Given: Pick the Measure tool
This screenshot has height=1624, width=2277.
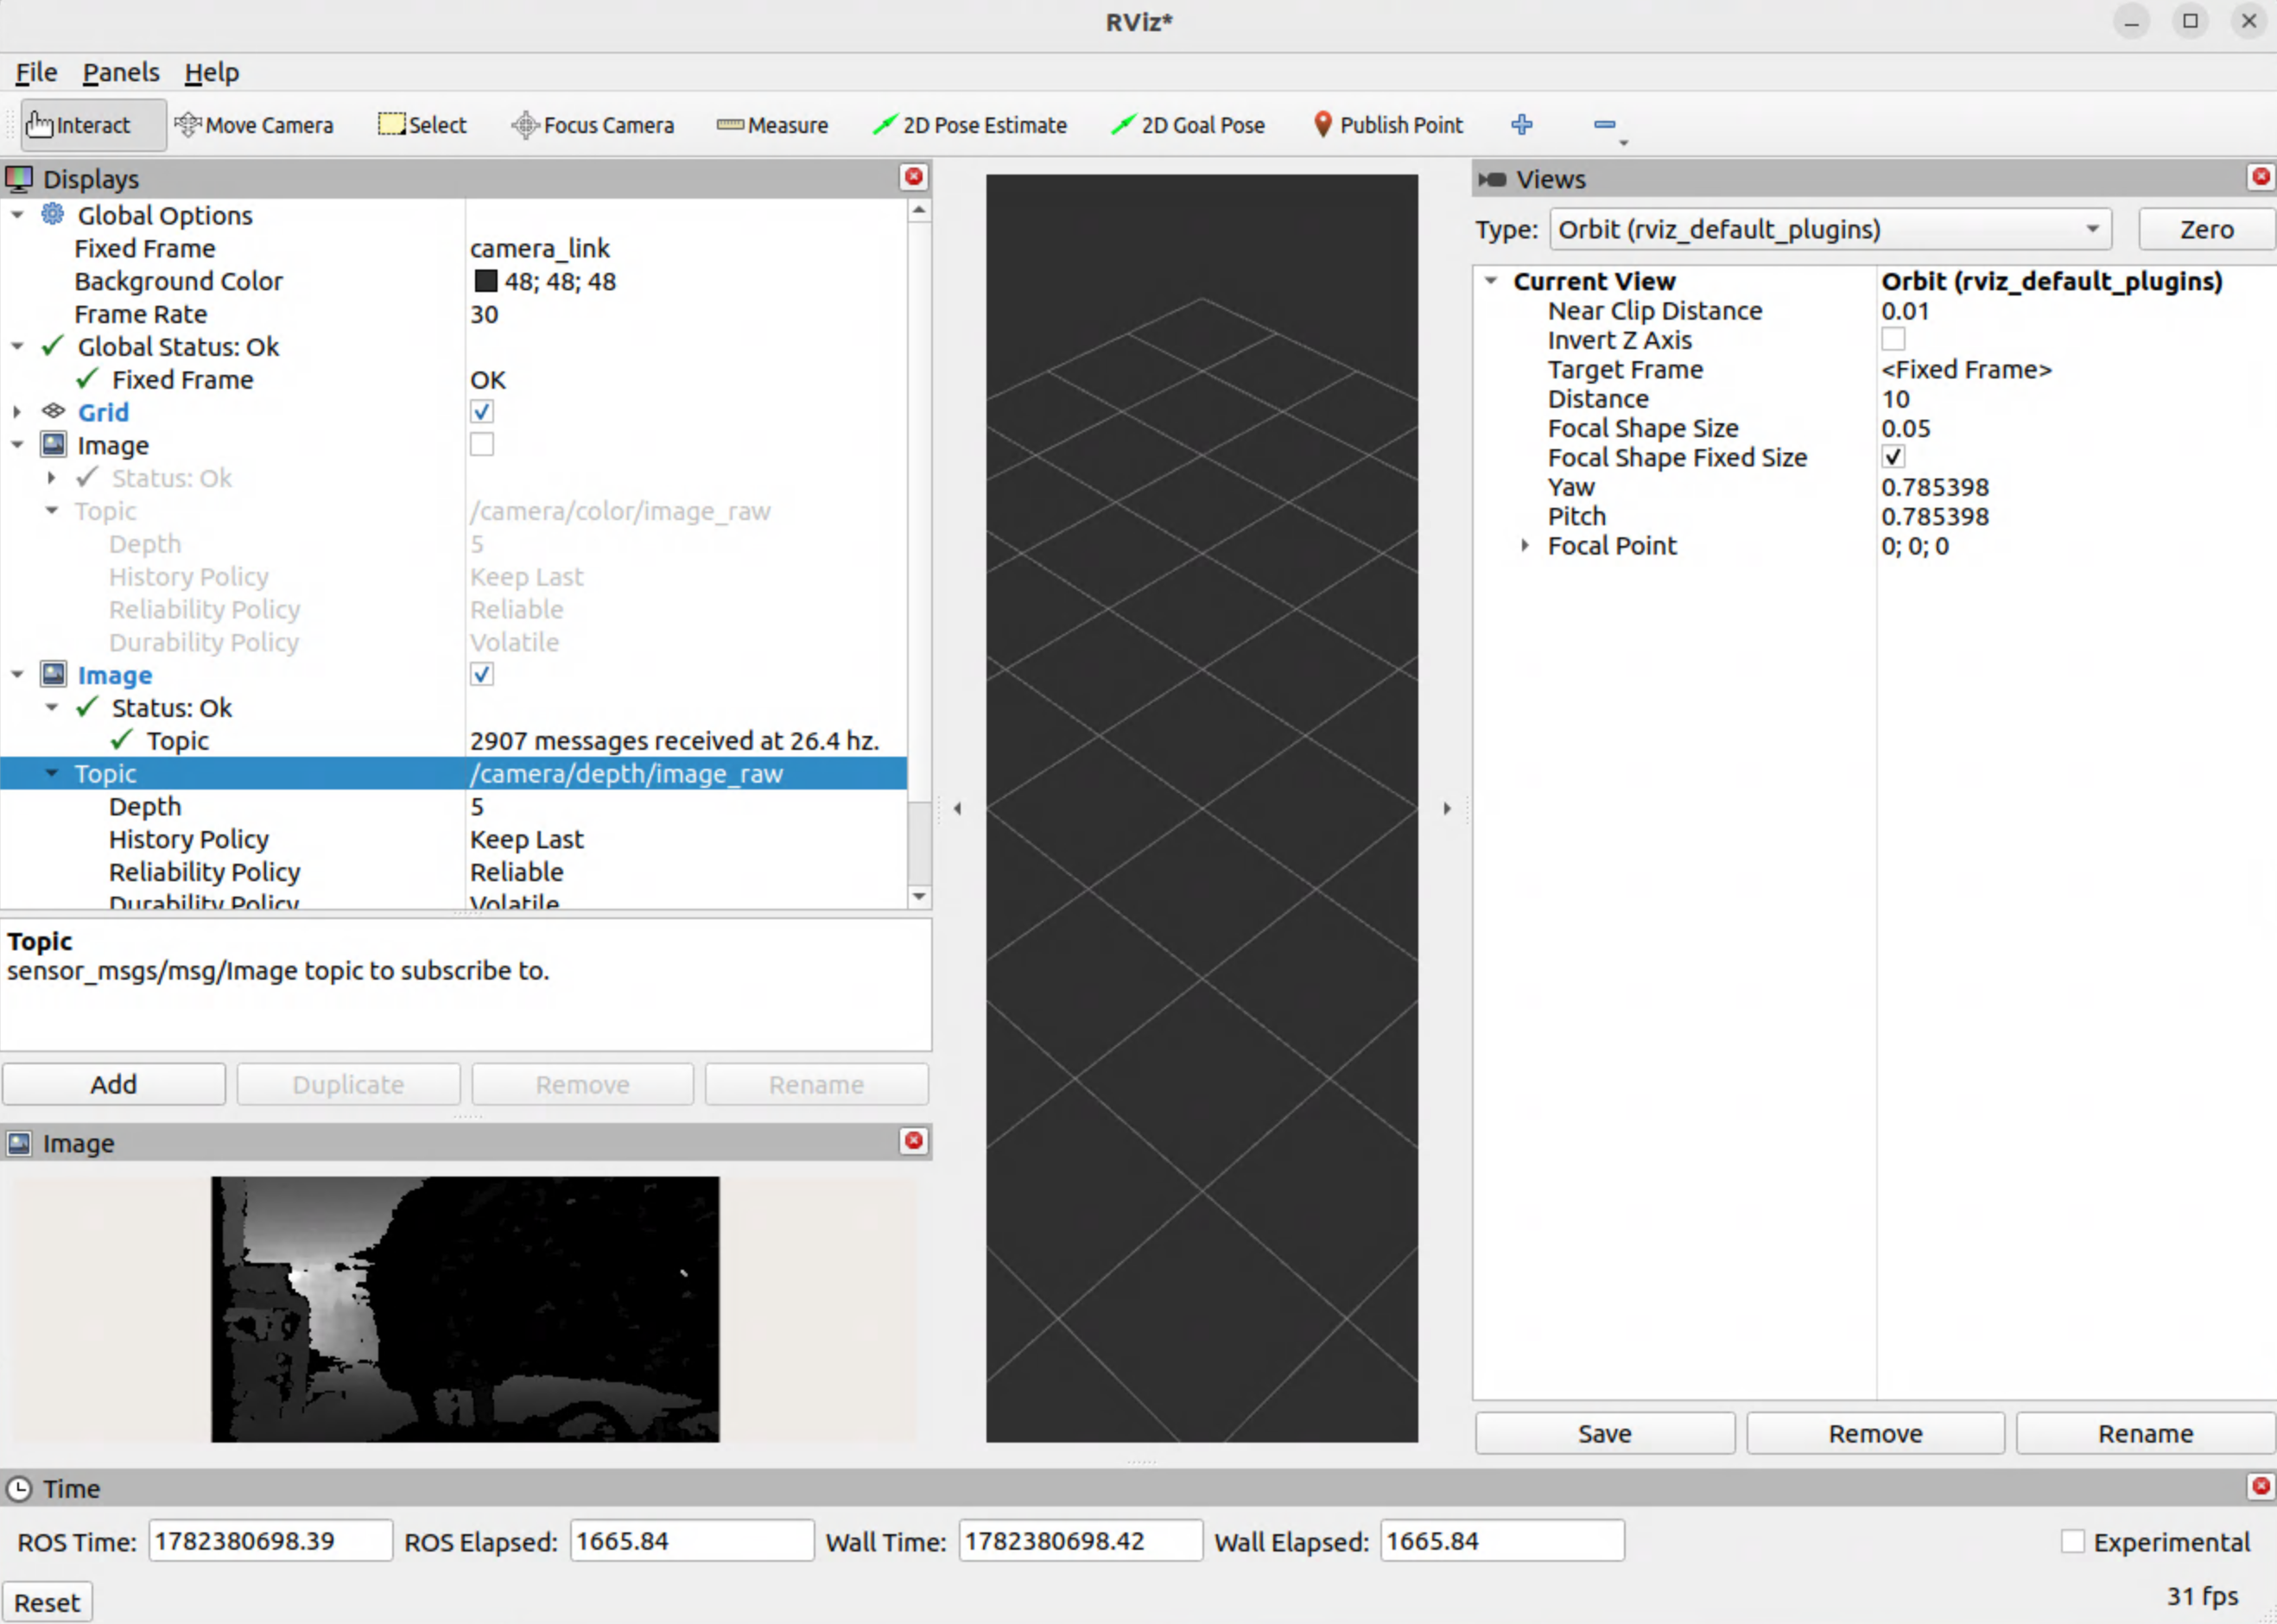Looking at the screenshot, I should (x=772, y=125).
